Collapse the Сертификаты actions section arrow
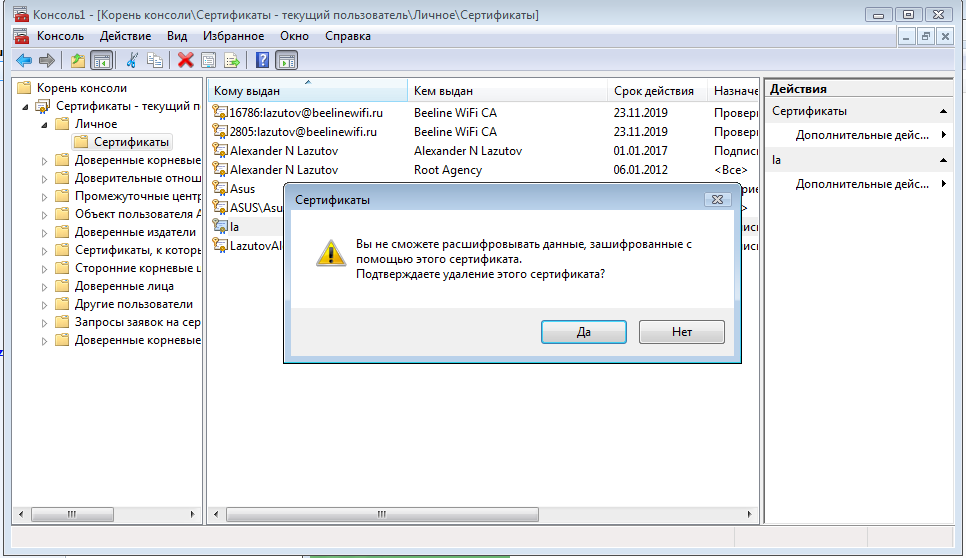This screenshot has height=558, width=966. click(x=943, y=111)
